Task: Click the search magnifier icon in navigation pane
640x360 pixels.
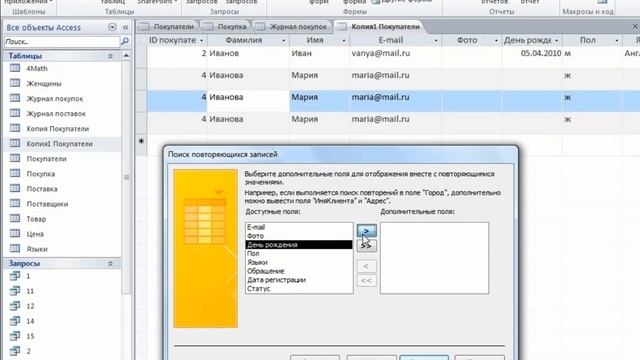Action: click(x=125, y=41)
